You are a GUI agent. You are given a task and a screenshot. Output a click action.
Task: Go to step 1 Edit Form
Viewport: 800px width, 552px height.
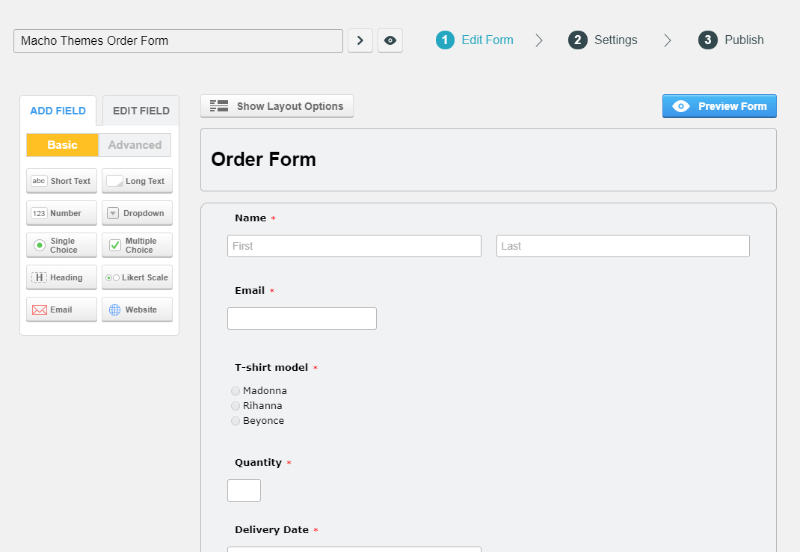474,40
